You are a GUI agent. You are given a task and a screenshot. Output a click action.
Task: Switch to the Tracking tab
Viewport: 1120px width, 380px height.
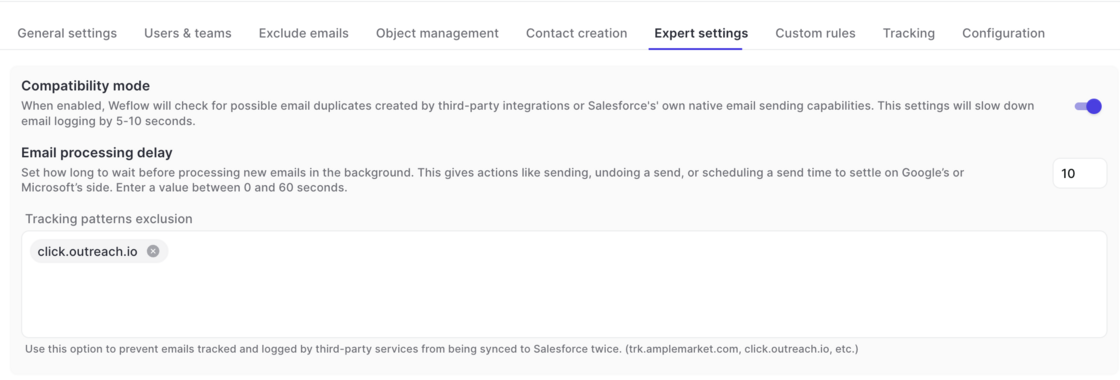click(909, 33)
